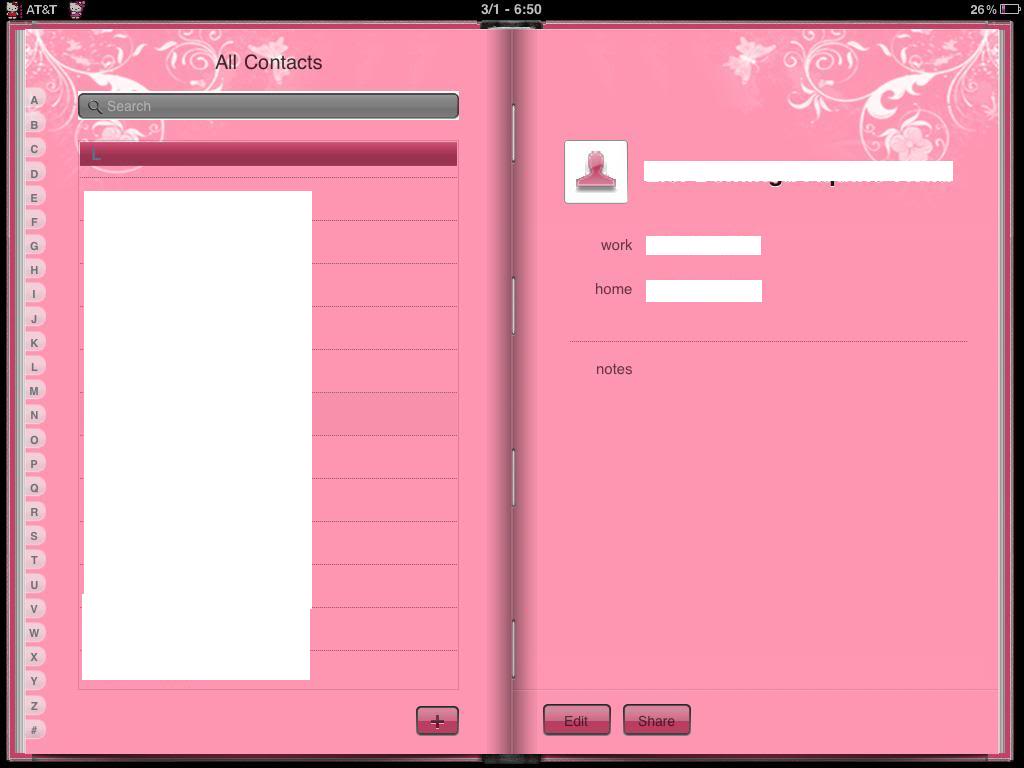Jump to letter B in the index

pyautogui.click(x=34, y=125)
